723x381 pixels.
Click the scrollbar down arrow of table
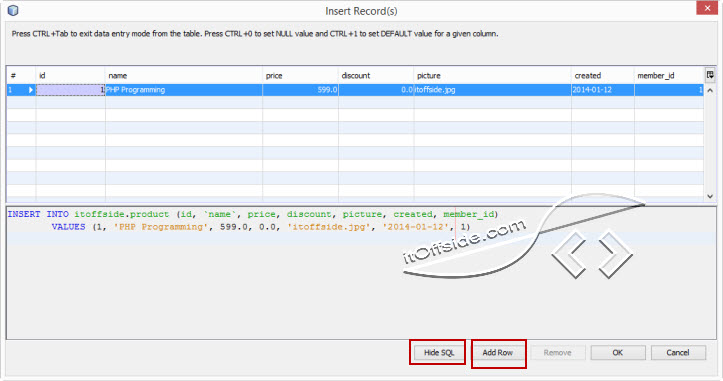710,196
